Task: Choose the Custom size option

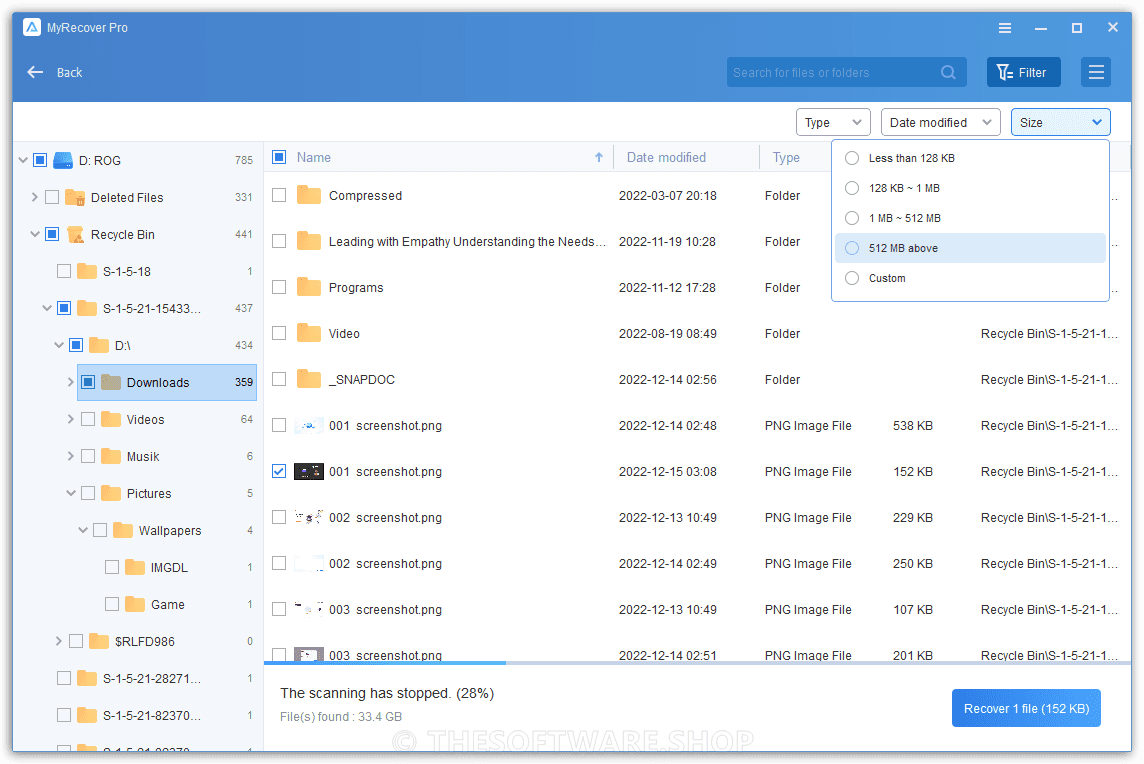Action: pos(852,278)
